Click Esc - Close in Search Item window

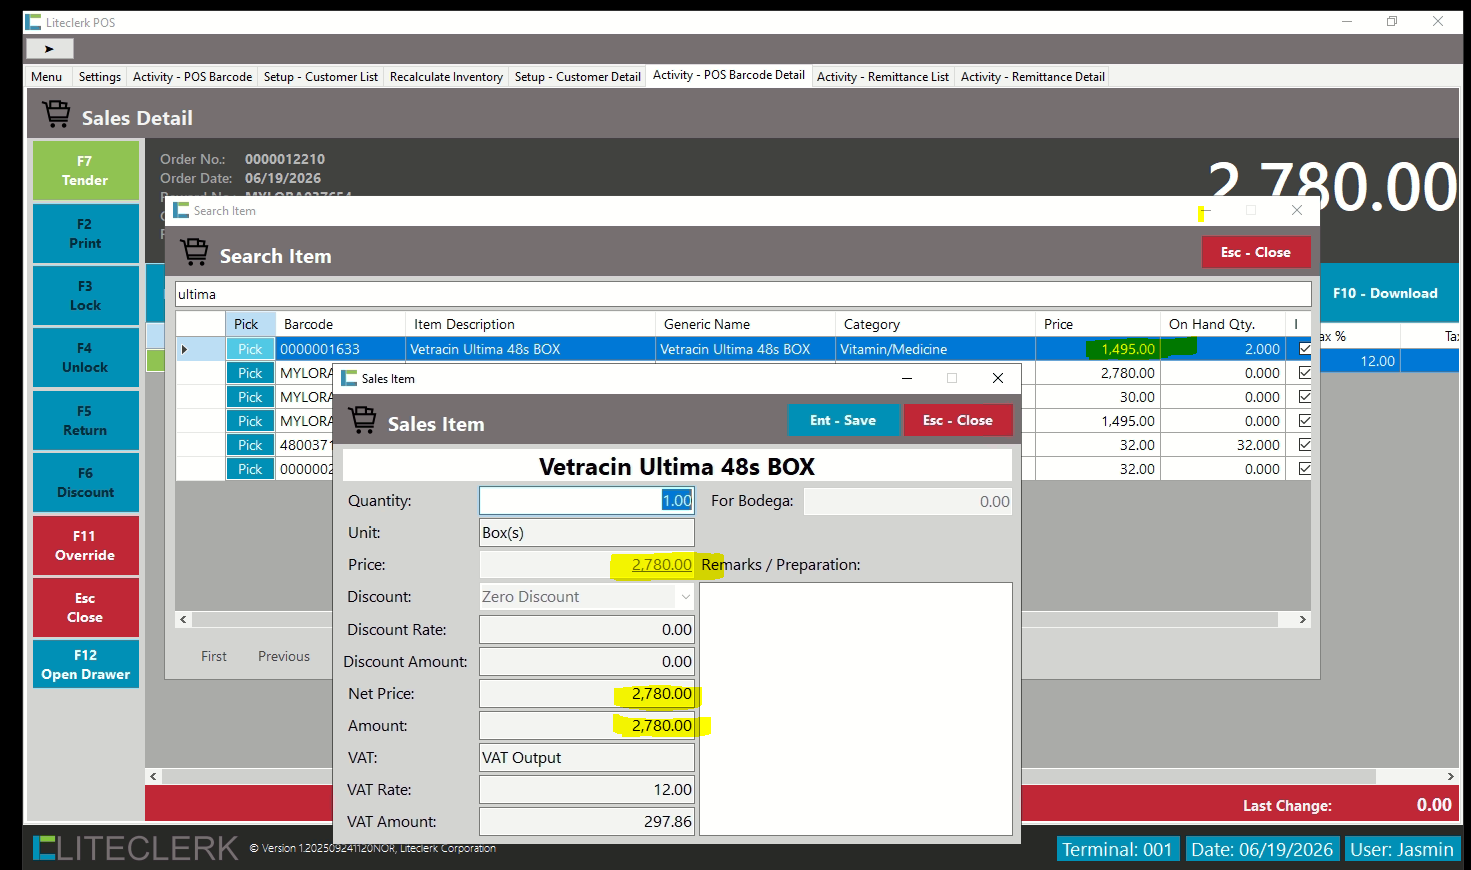point(1256,252)
